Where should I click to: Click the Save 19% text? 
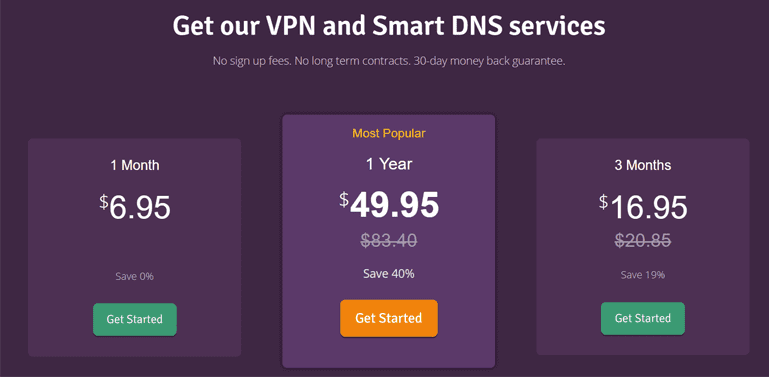[x=643, y=275]
